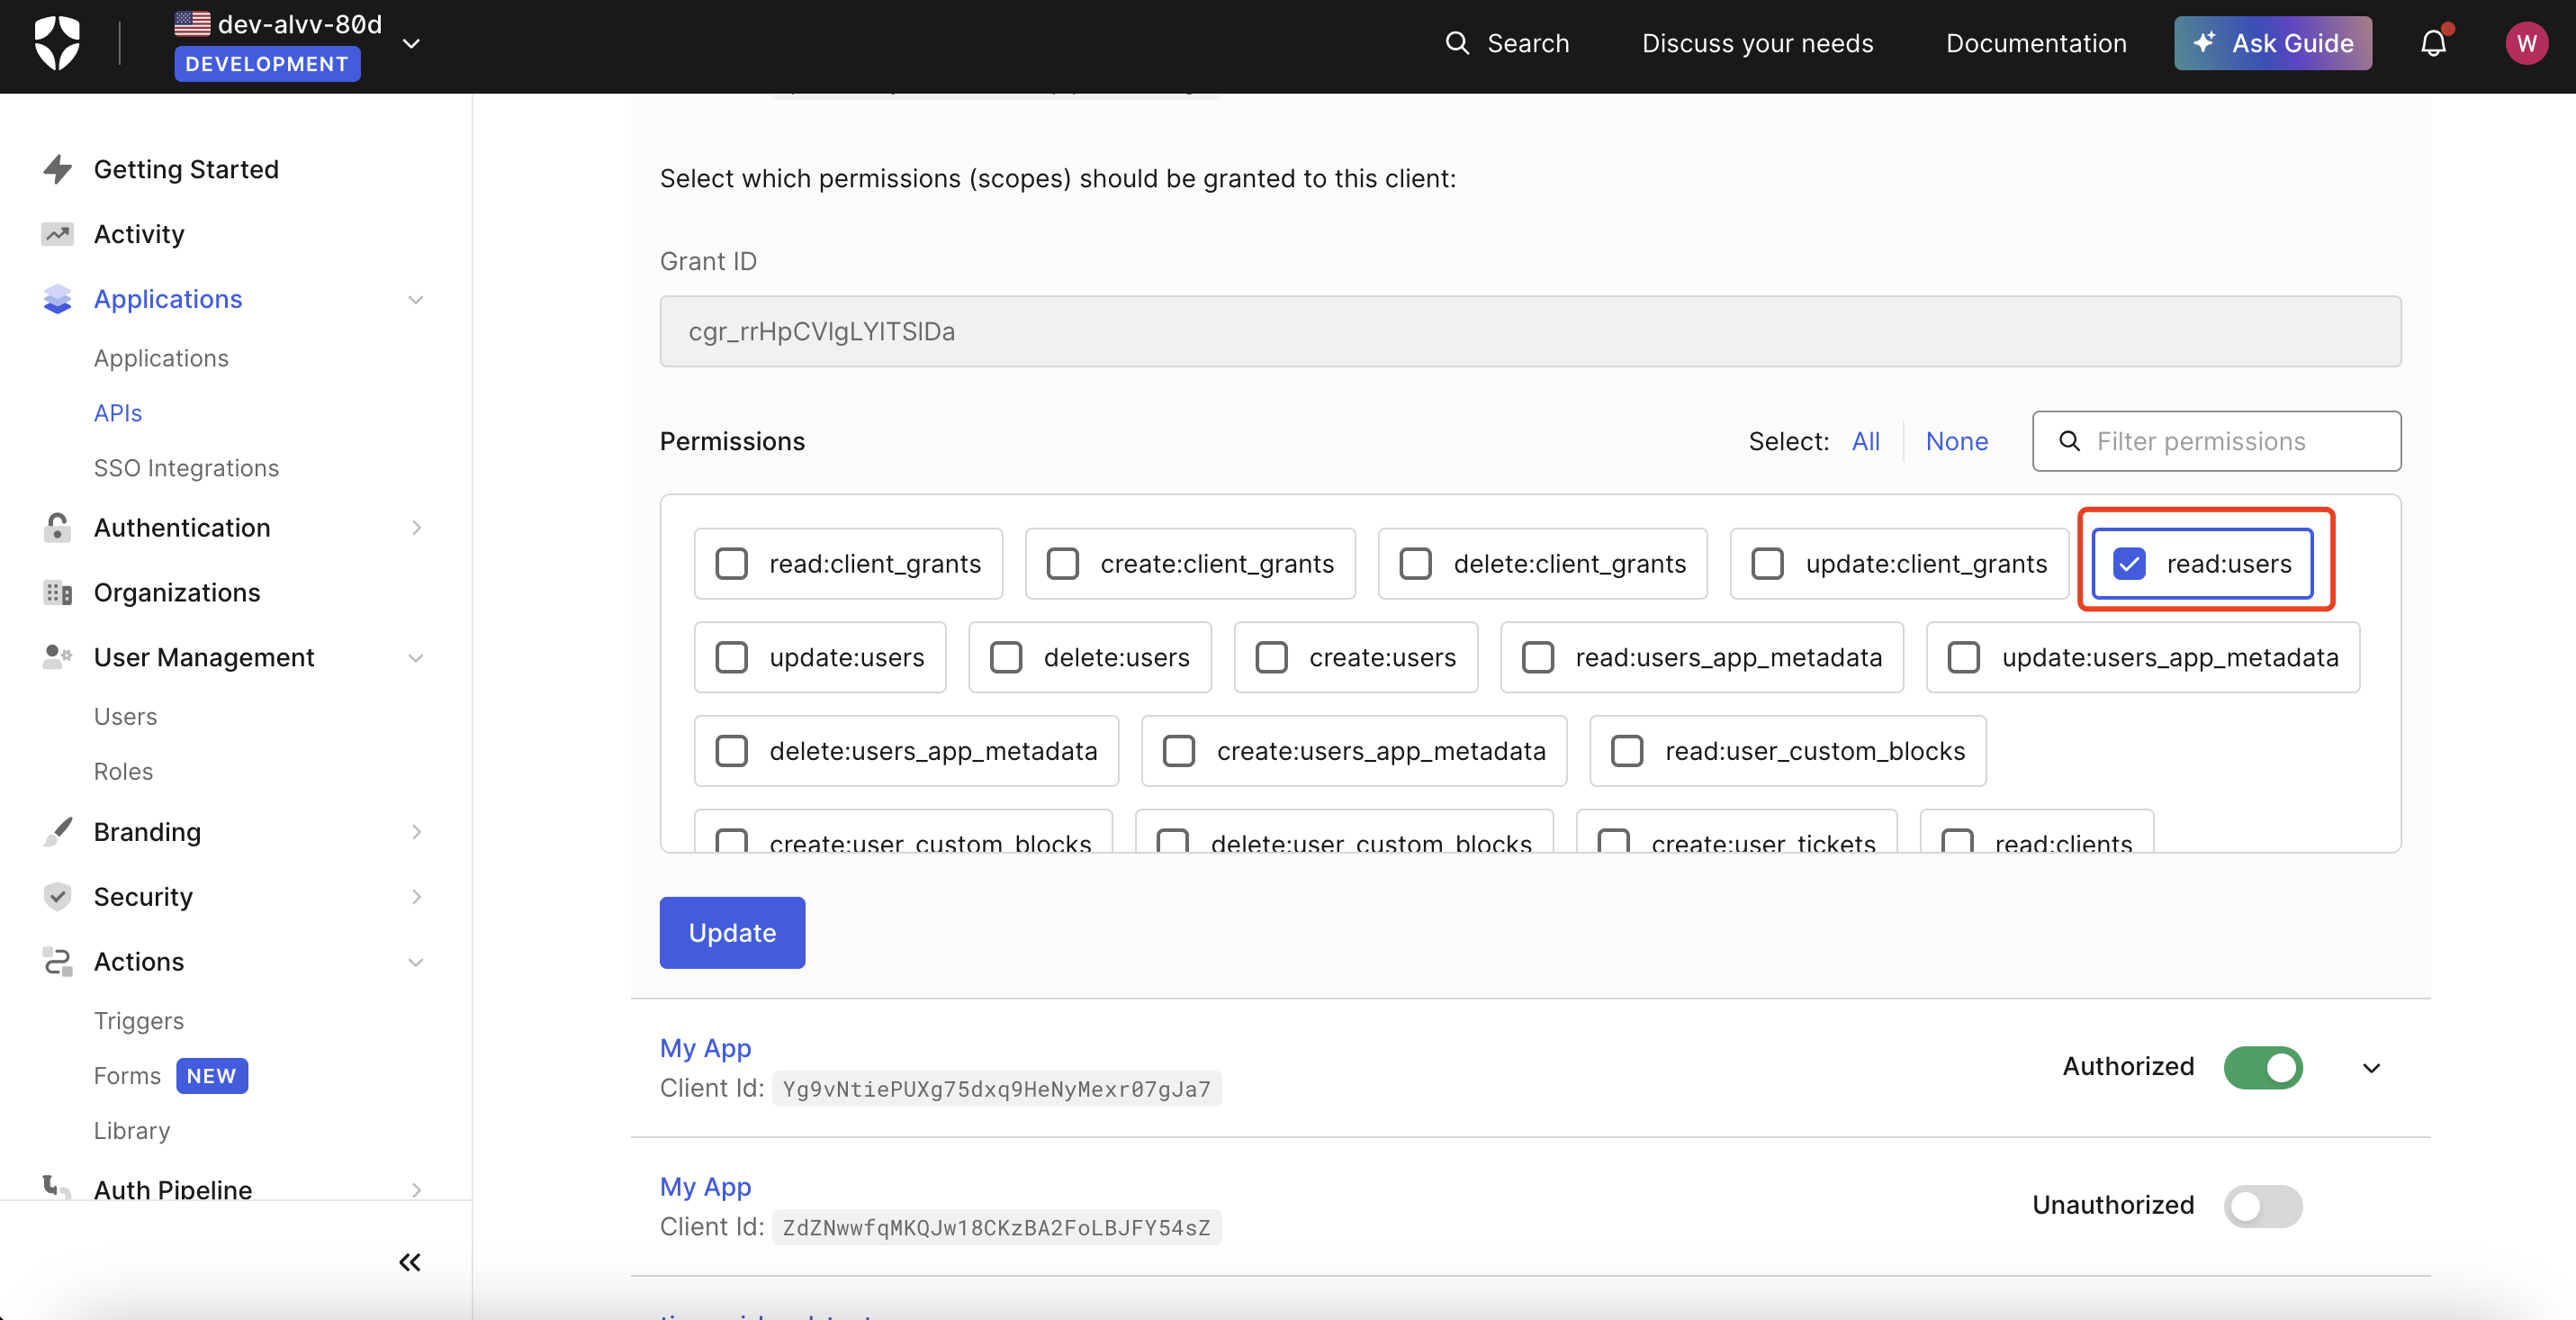
Task: Click the Branding brush icon
Action: (x=57, y=831)
